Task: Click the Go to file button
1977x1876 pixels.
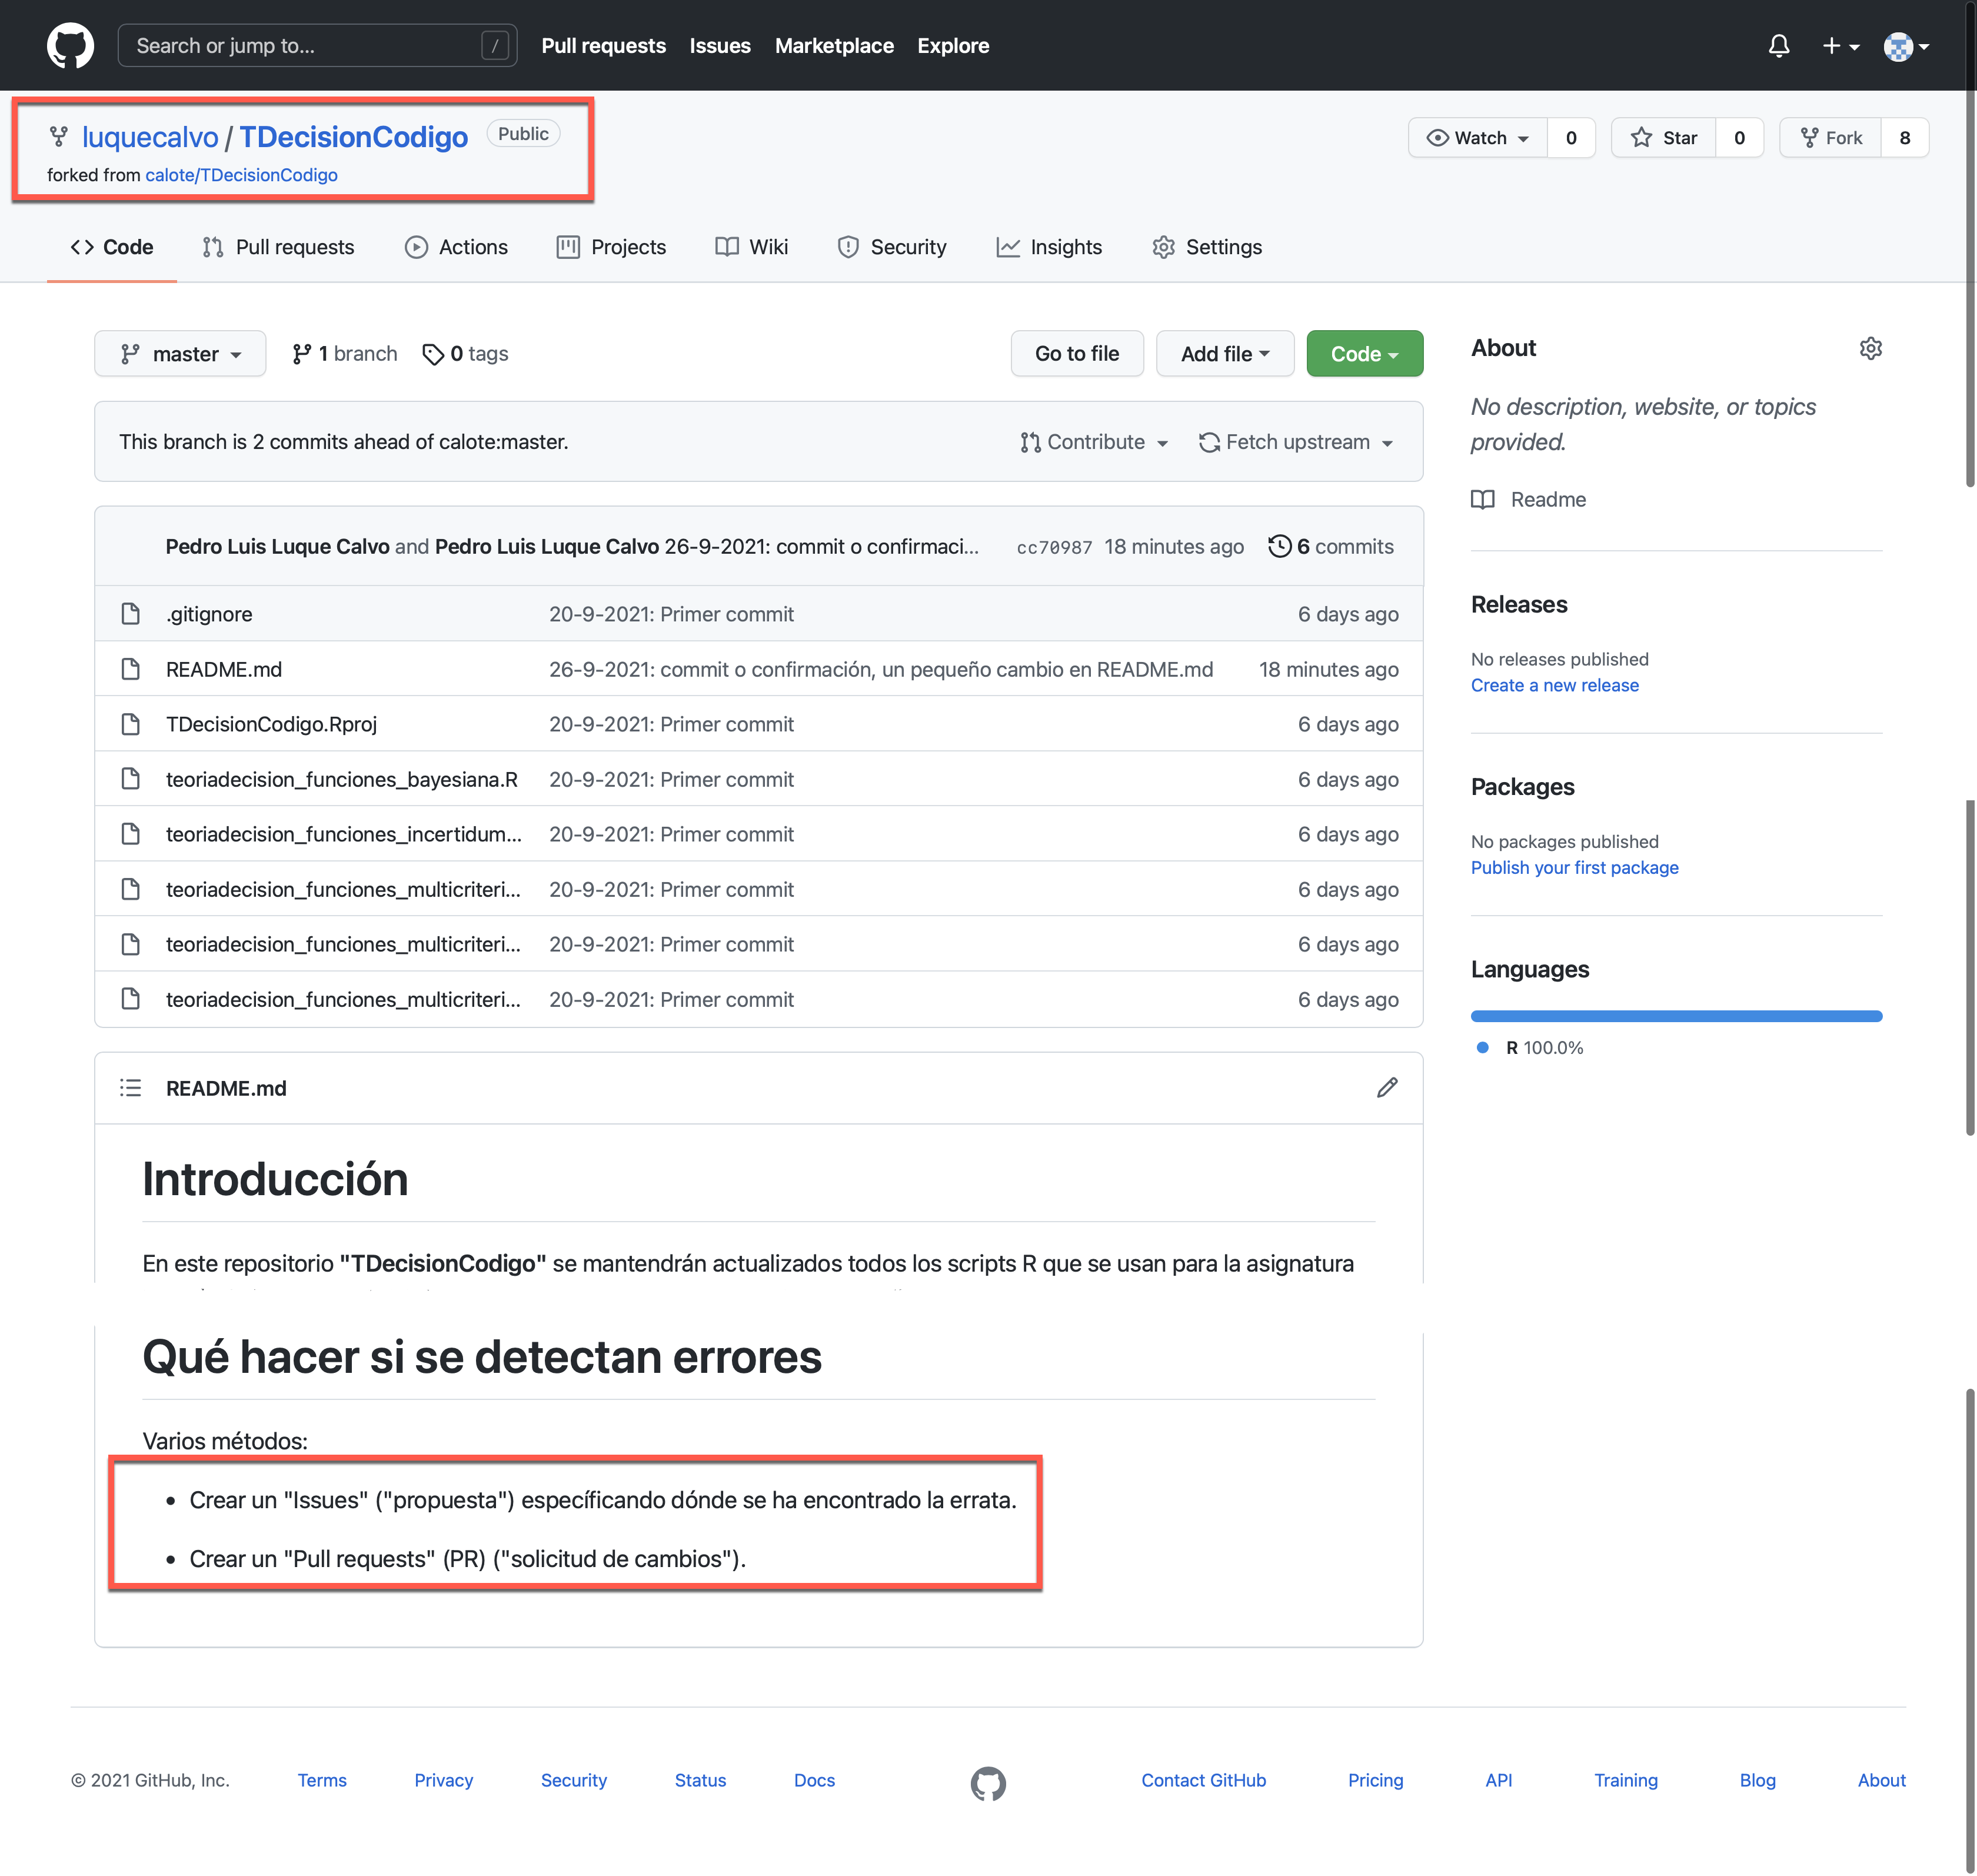Action: (x=1076, y=354)
